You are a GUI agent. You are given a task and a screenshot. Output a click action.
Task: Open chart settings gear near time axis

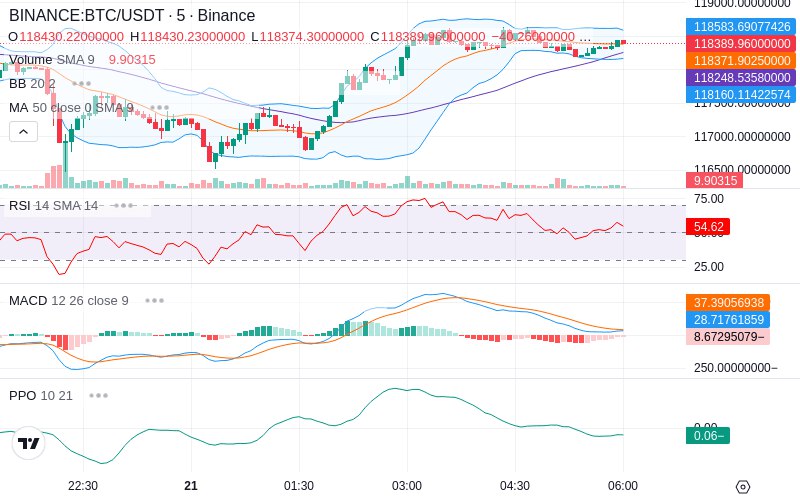(x=743, y=487)
